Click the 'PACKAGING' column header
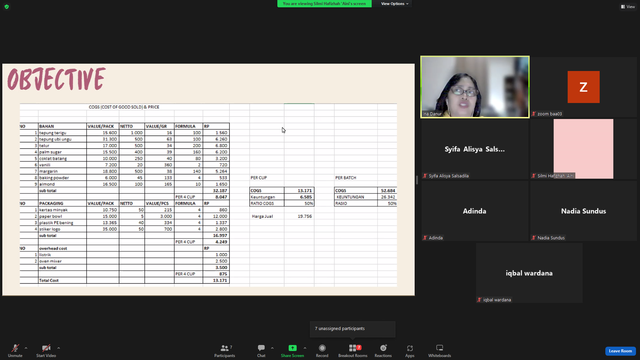The width and height of the screenshot is (640, 360). (51, 203)
